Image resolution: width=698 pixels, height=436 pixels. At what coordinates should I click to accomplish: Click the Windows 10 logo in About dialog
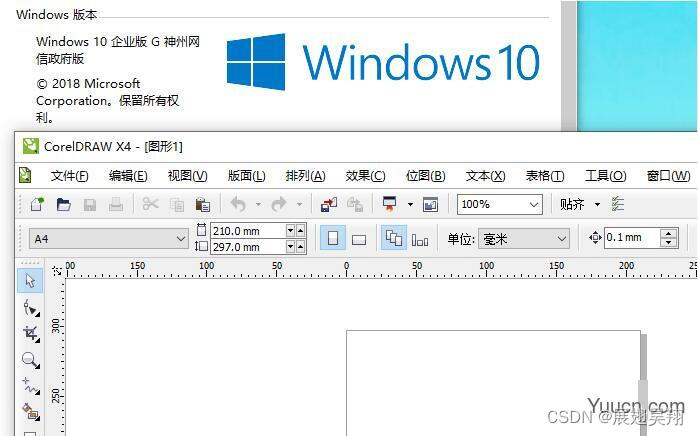pos(383,62)
